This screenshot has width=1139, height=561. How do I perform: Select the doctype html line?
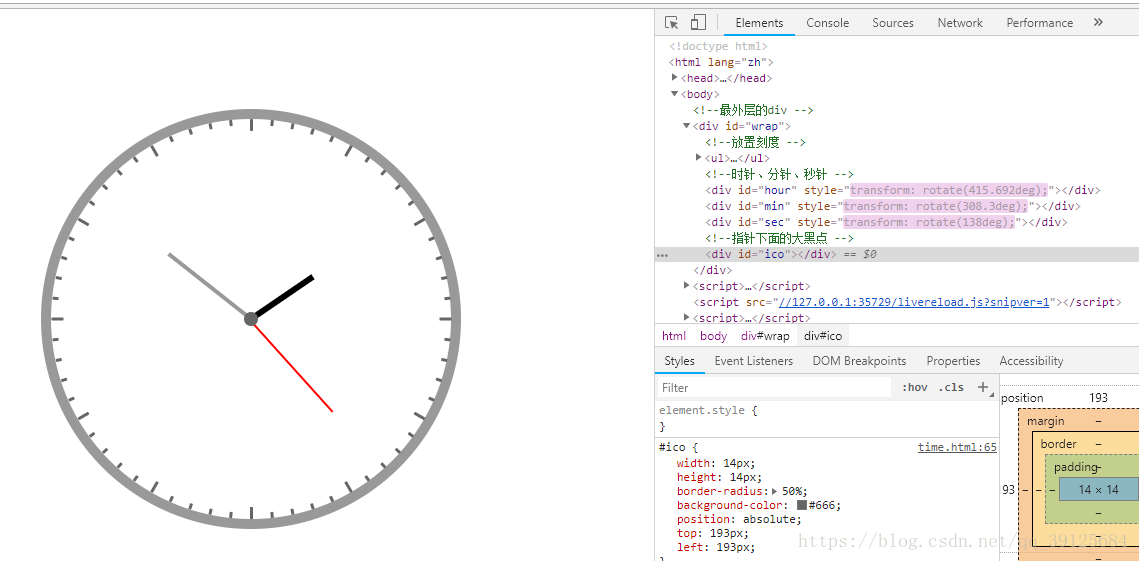click(718, 46)
